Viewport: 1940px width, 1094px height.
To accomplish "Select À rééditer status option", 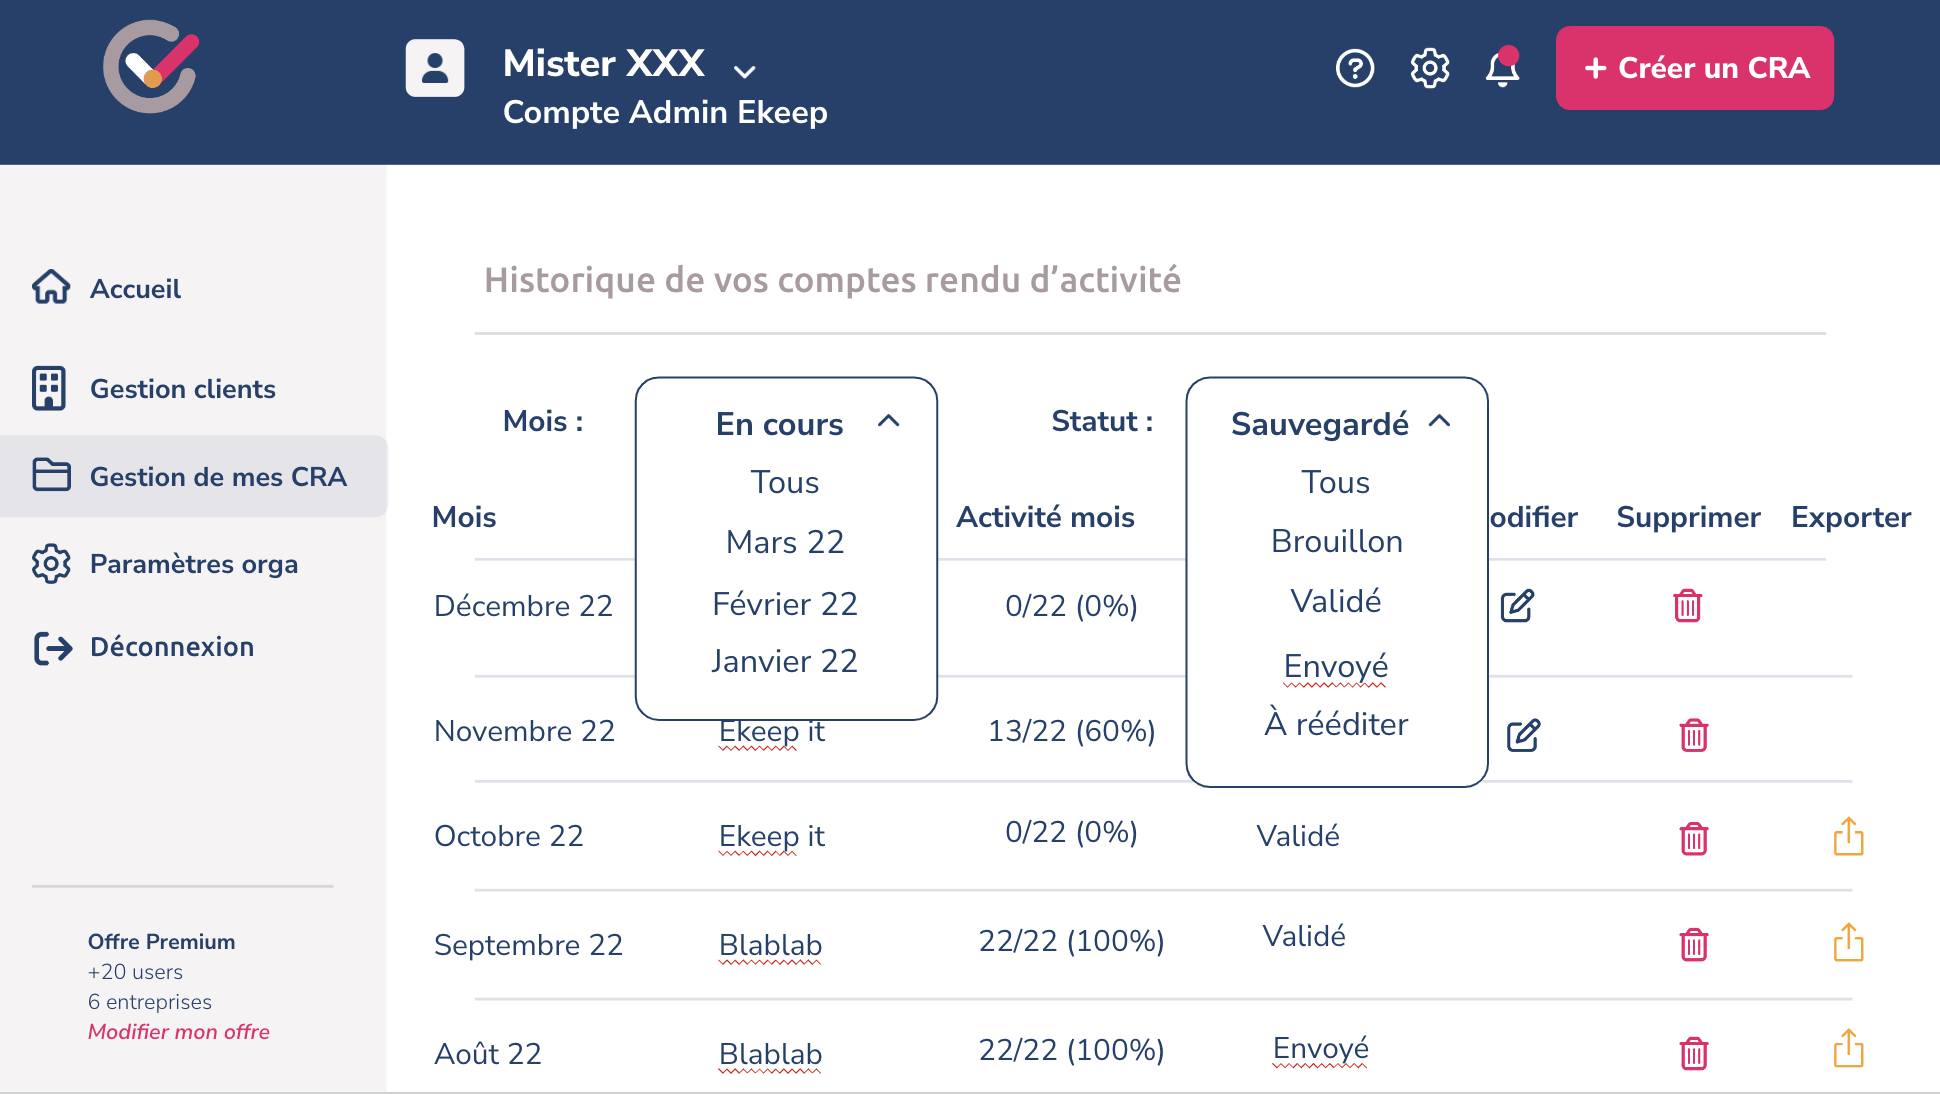I will click(1336, 724).
